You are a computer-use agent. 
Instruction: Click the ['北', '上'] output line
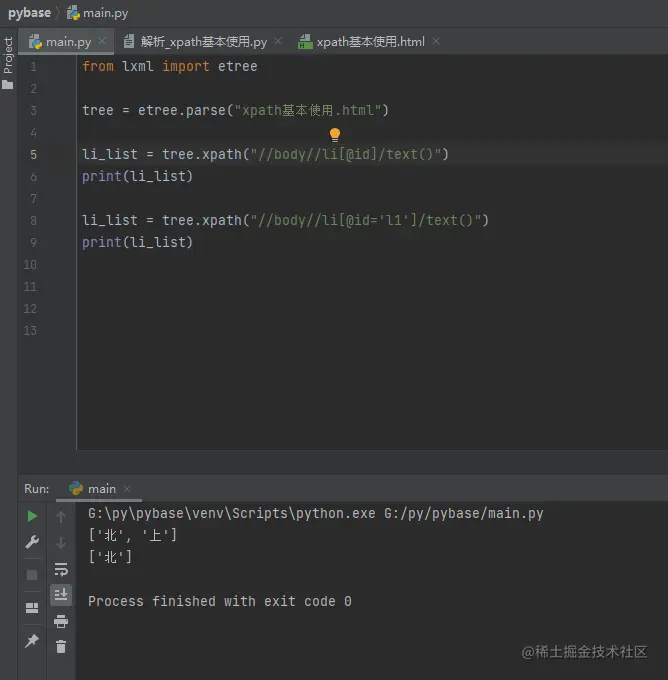pyautogui.click(x=132, y=535)
